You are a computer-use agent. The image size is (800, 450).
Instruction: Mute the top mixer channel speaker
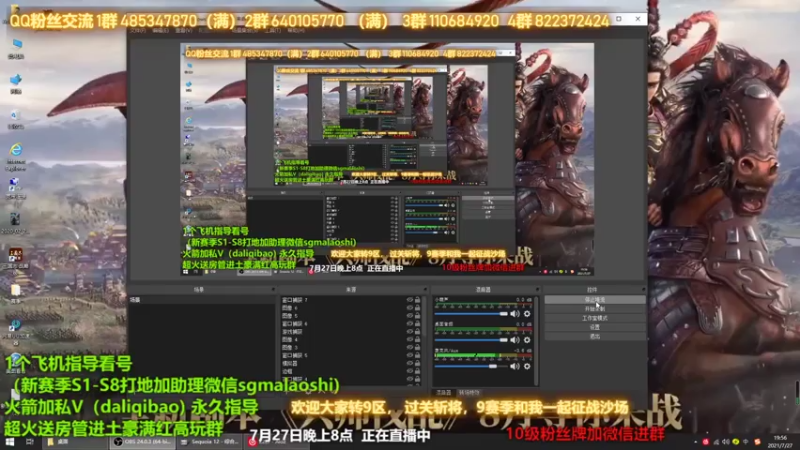[515, 314]
